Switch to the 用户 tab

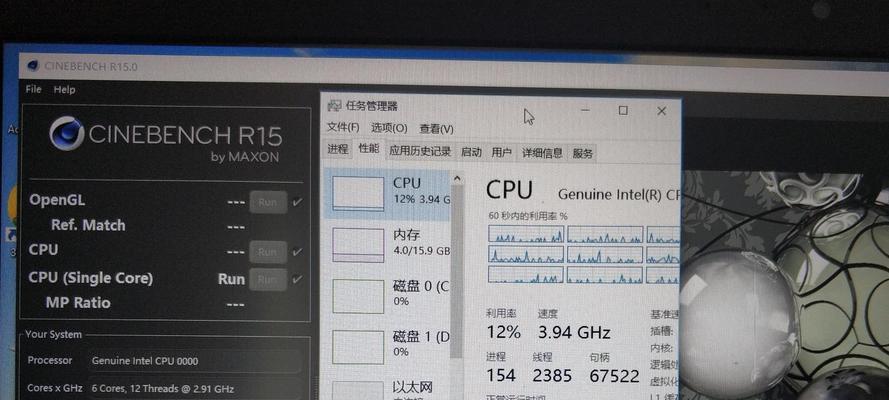pyautogui.click(x=502, y=152)
